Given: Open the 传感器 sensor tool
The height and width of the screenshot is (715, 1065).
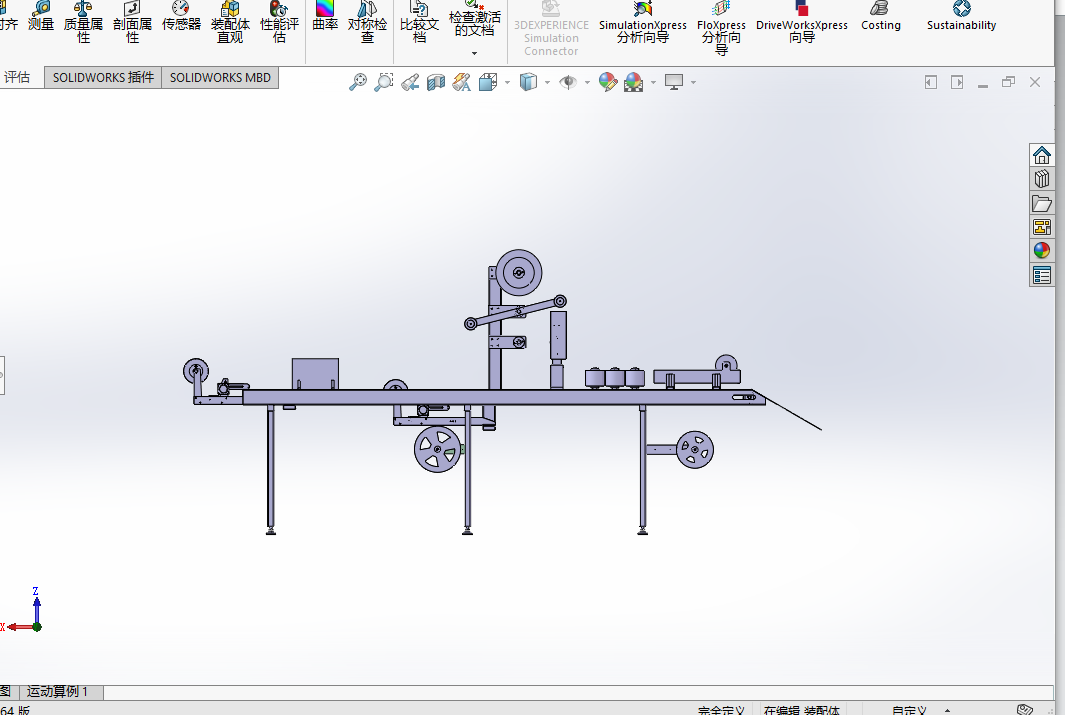Looking at the screenshot, I should click(181, 18).
